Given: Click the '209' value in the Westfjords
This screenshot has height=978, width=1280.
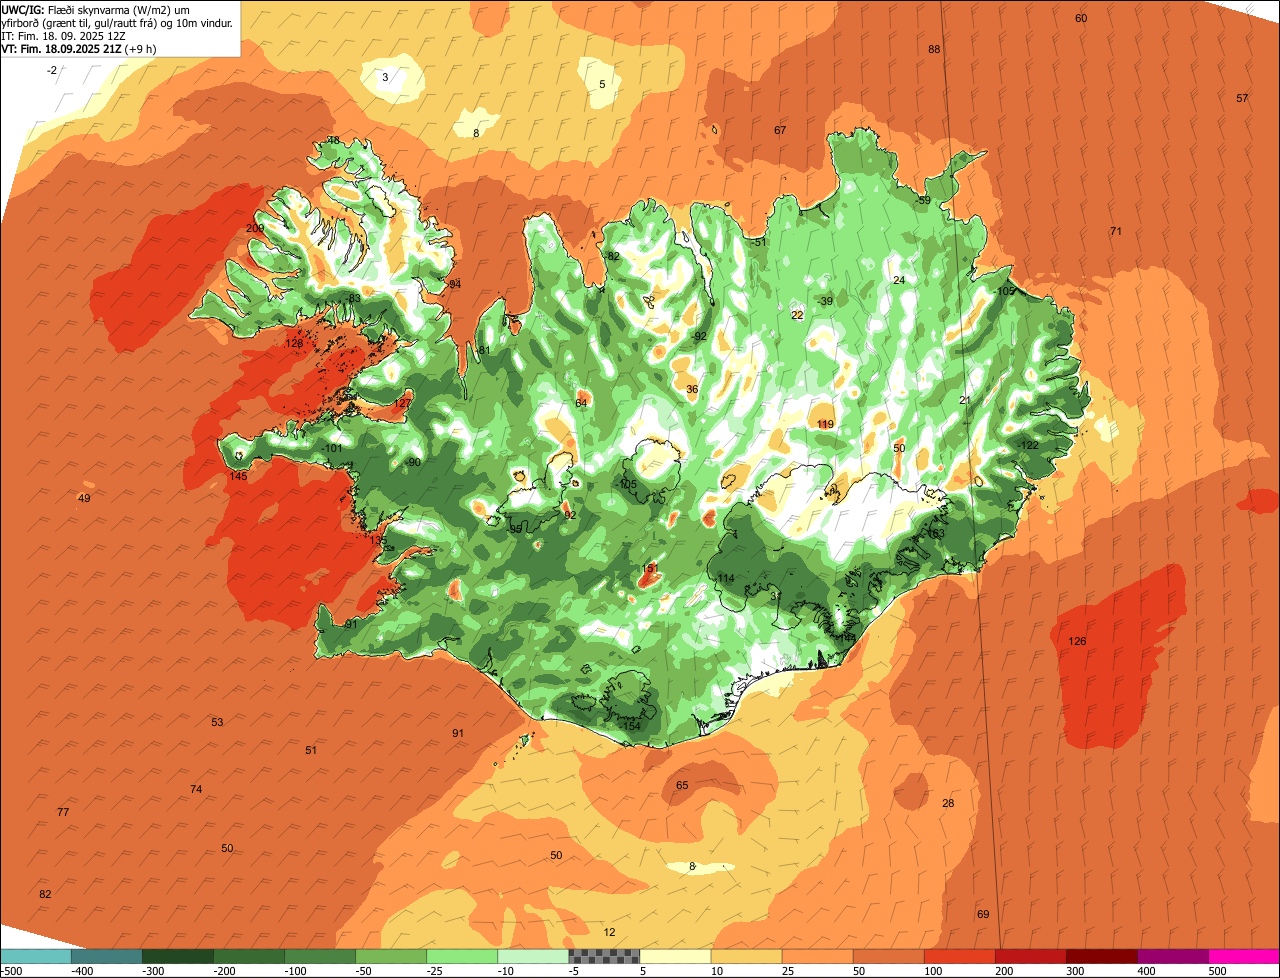Looking at the screenshot, I should (x=255, y=229).
